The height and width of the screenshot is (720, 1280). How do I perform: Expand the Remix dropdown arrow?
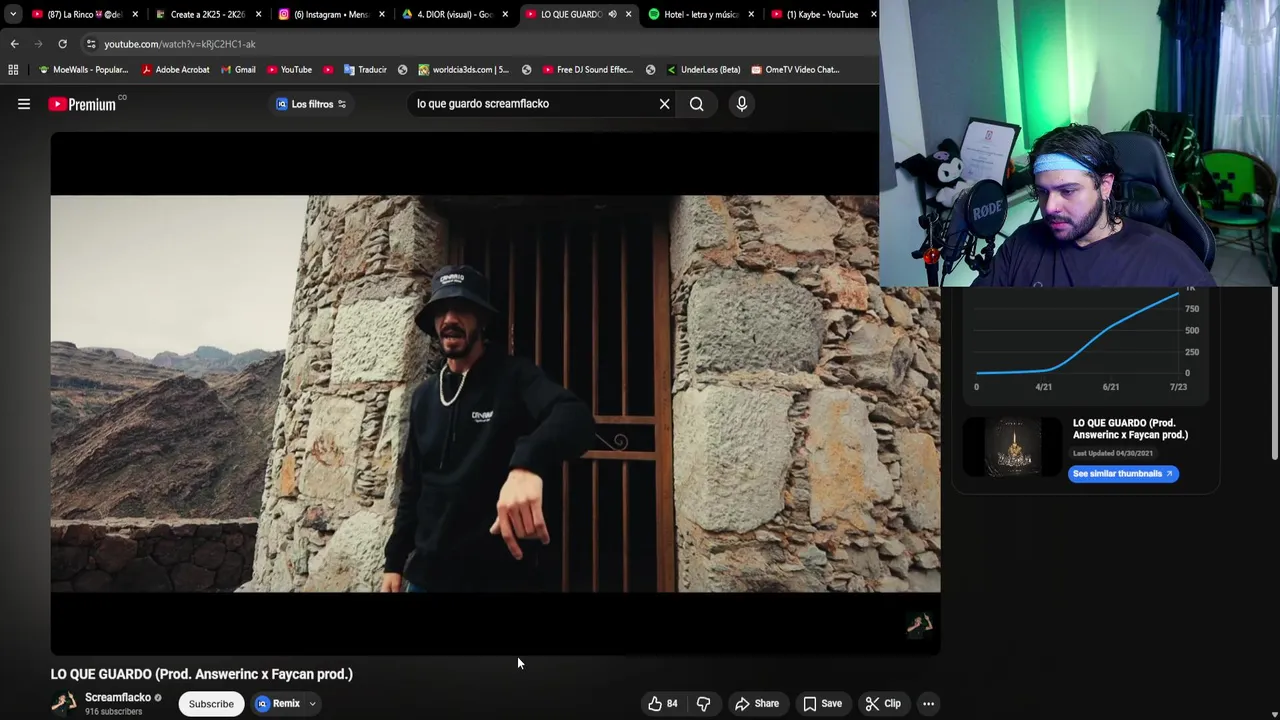coord(312,704)
